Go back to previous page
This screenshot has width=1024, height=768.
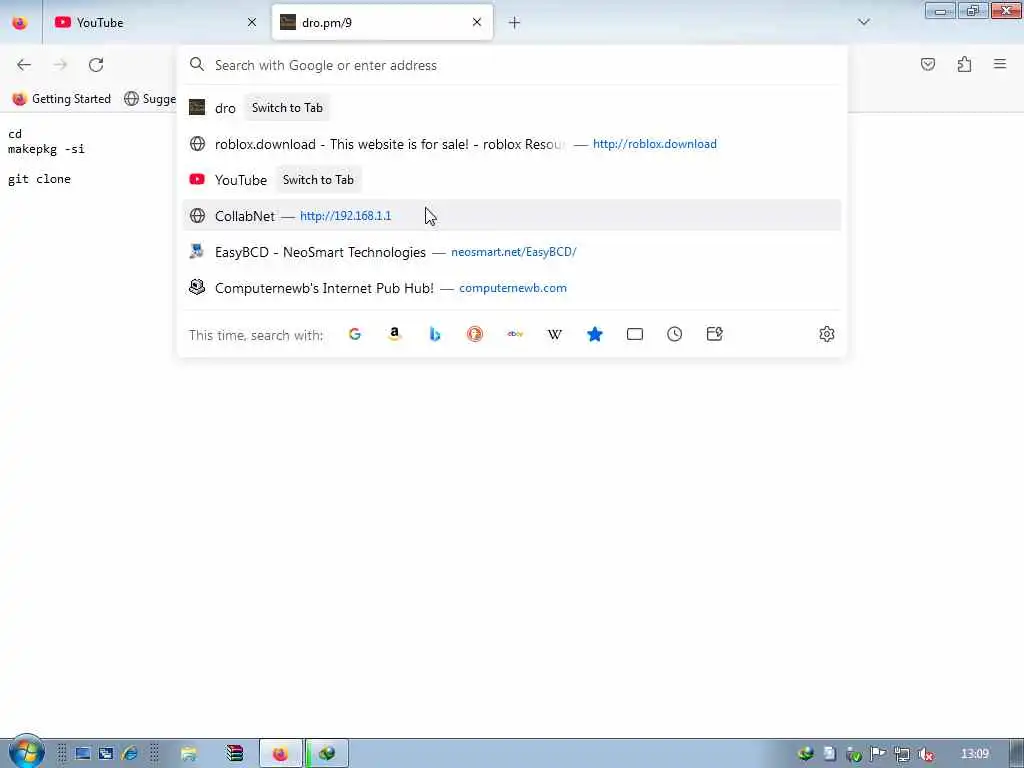pyautogui.click(x=24, y=65)
